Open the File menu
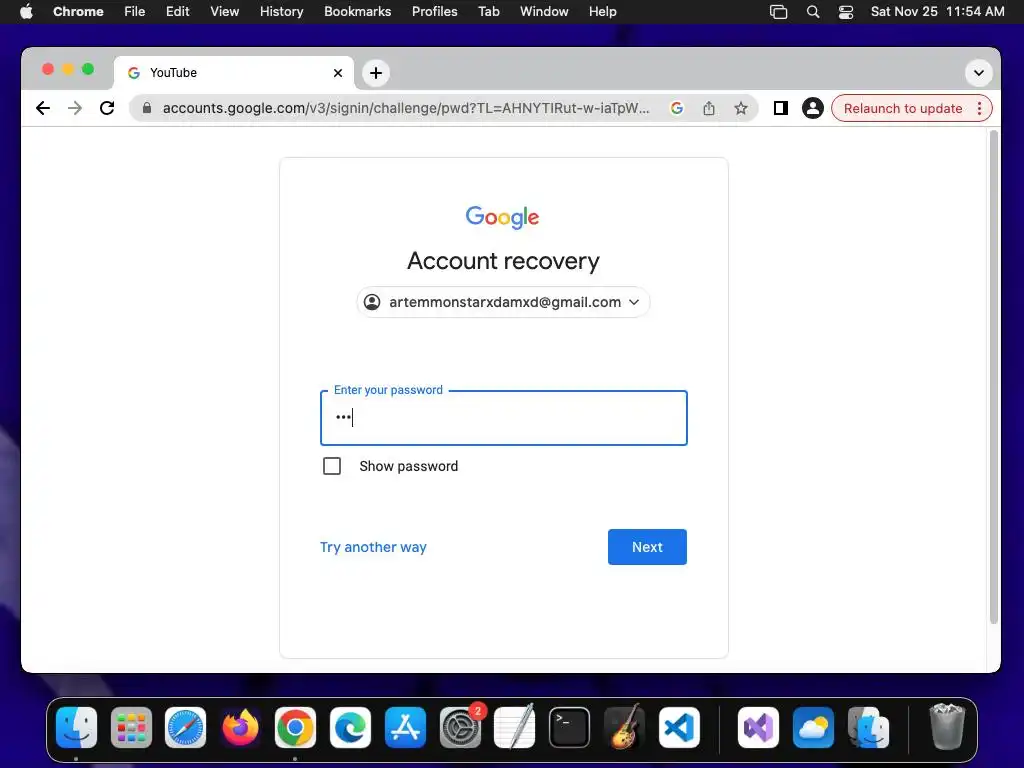The image size is (1024, 768). coord(135,12)
